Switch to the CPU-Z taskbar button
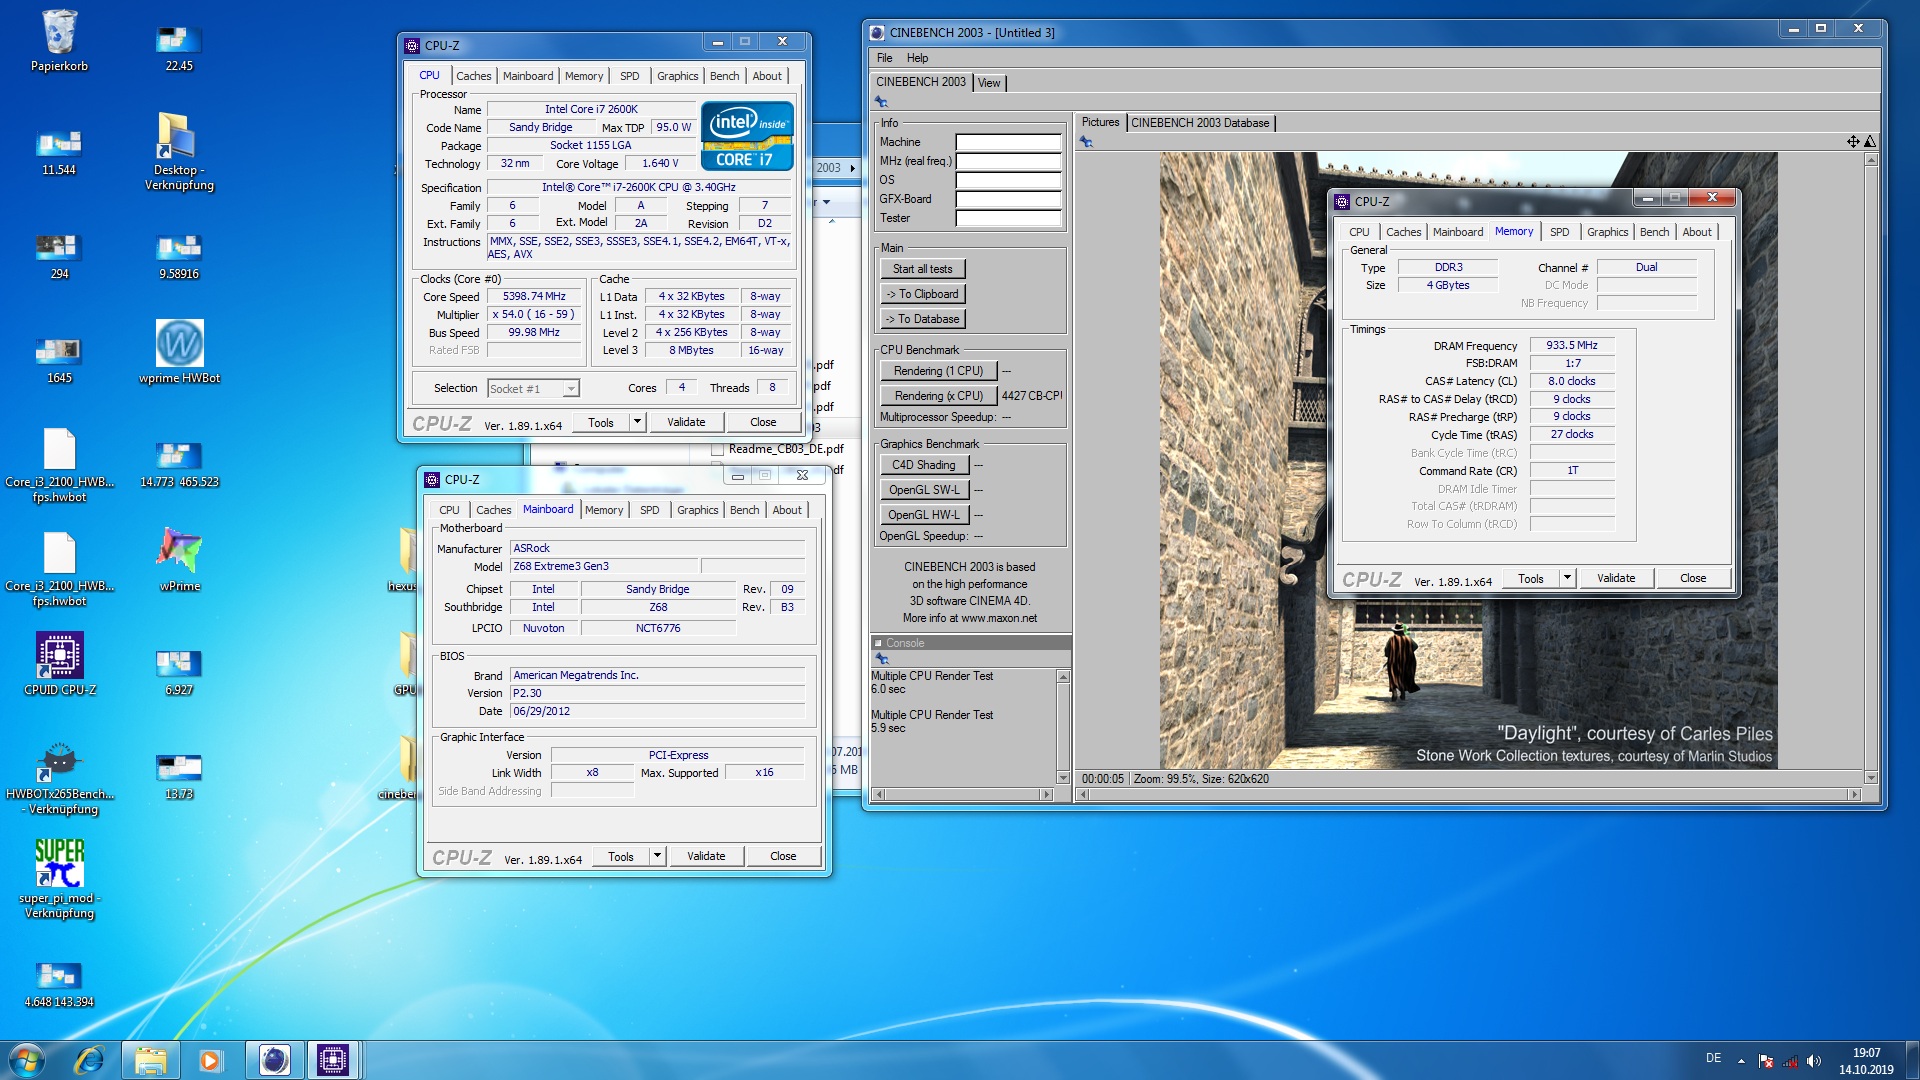Screen dimensions: 1920x1080 pos(333,1060)
